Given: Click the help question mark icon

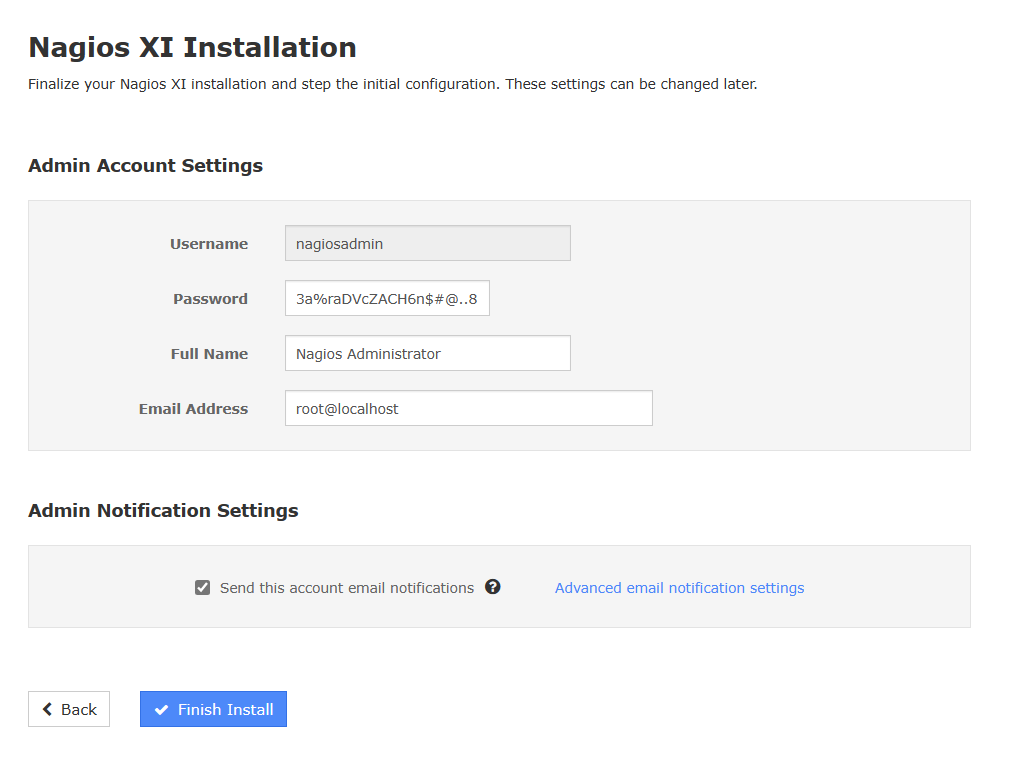Looking at the screenshot, I should pyautogui.click(x=493, y=586).
